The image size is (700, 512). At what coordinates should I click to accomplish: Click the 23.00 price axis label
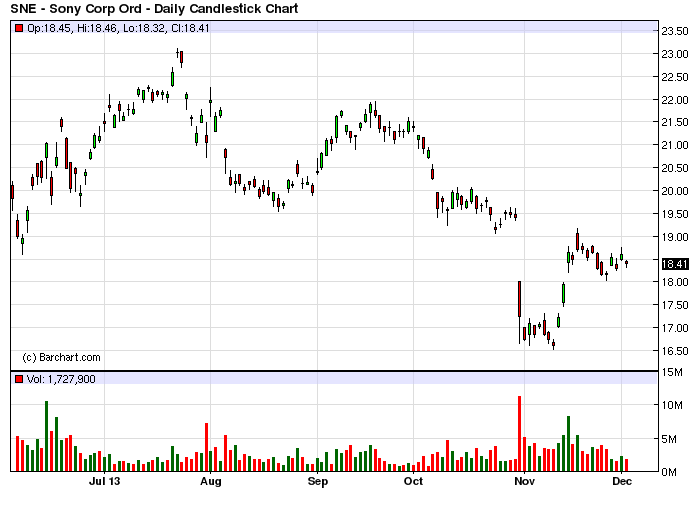click(x=675, y=54)
